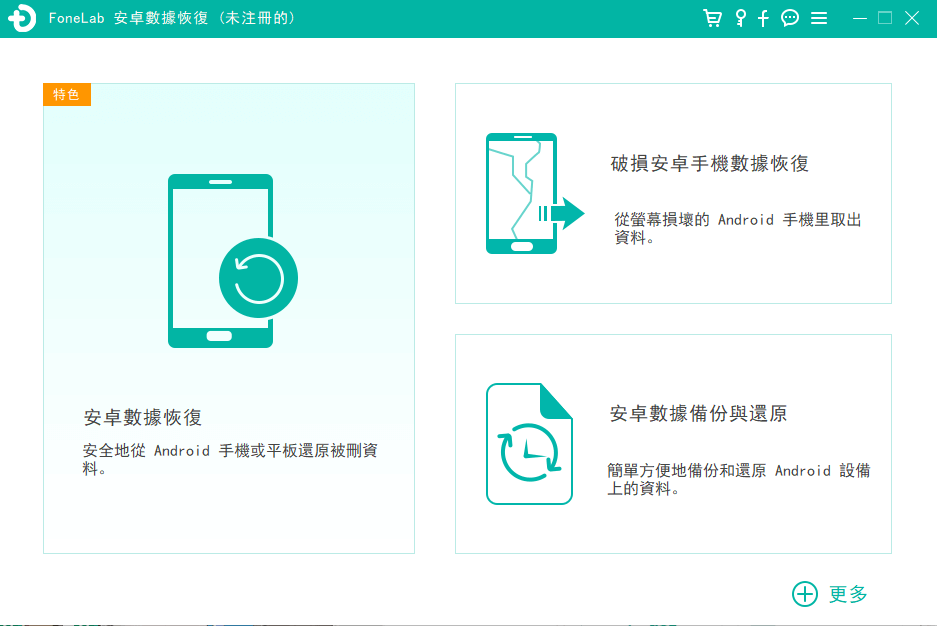The width and height of the screenshot is (937, 626).
Task: Click the backup file clock icon
Action: point(529,444)
